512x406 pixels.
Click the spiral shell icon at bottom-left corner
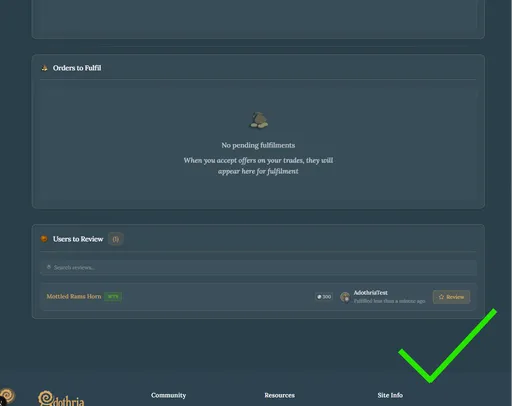(x=7, y=397)
